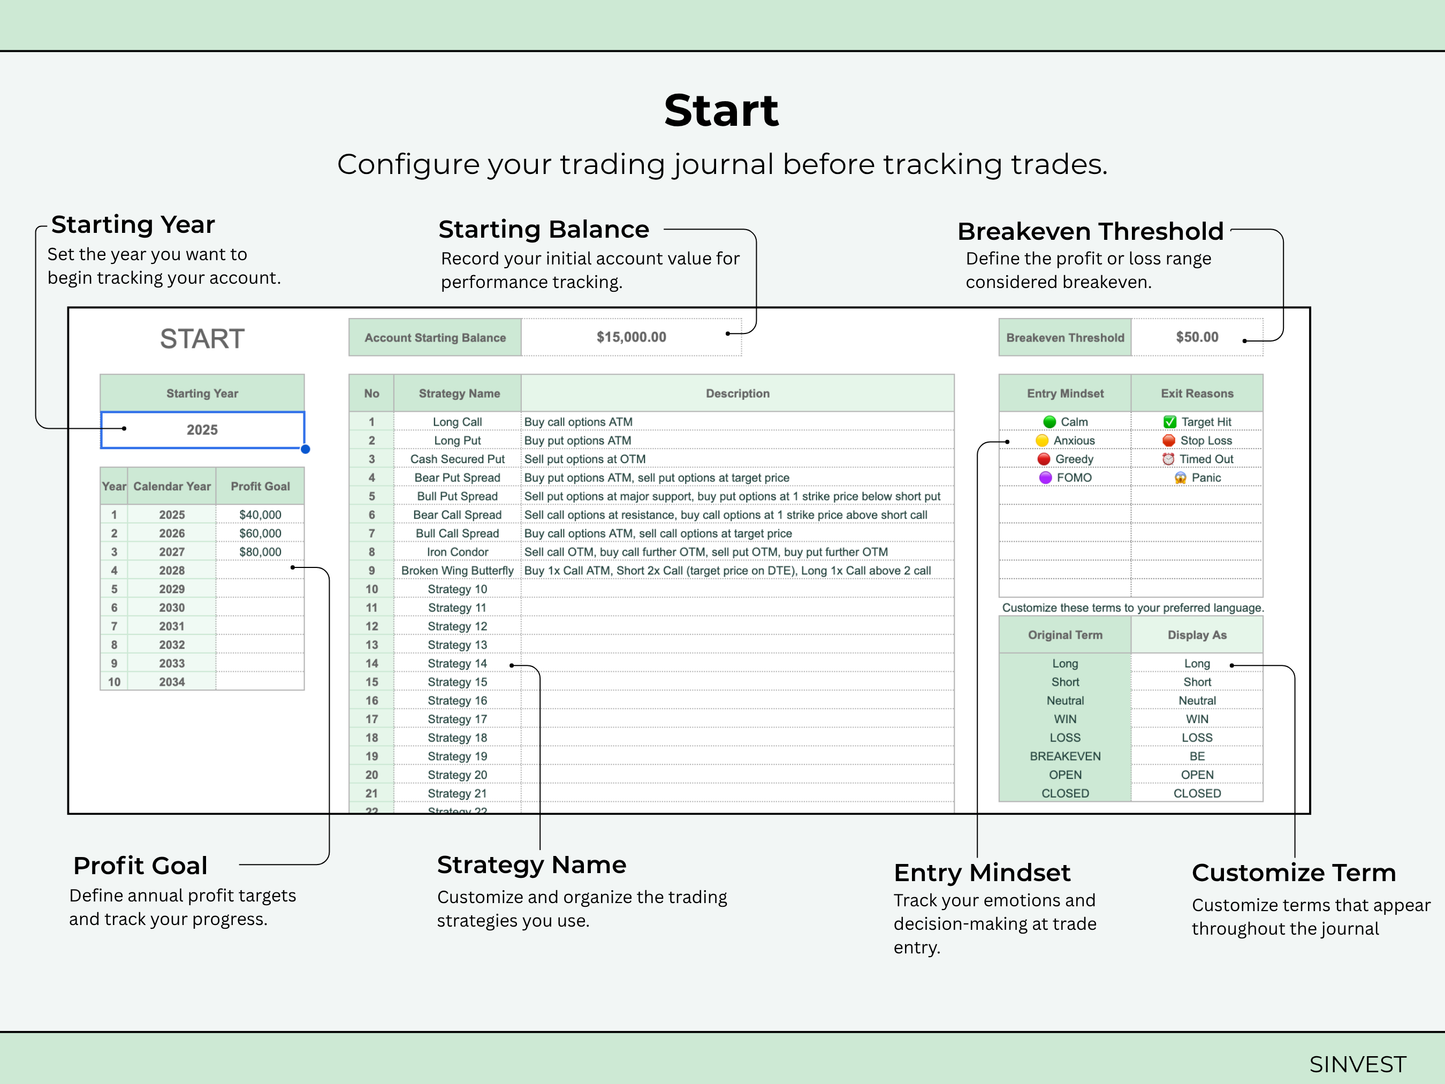Select the Iron Condor strategy name cell

pos(457,552)
